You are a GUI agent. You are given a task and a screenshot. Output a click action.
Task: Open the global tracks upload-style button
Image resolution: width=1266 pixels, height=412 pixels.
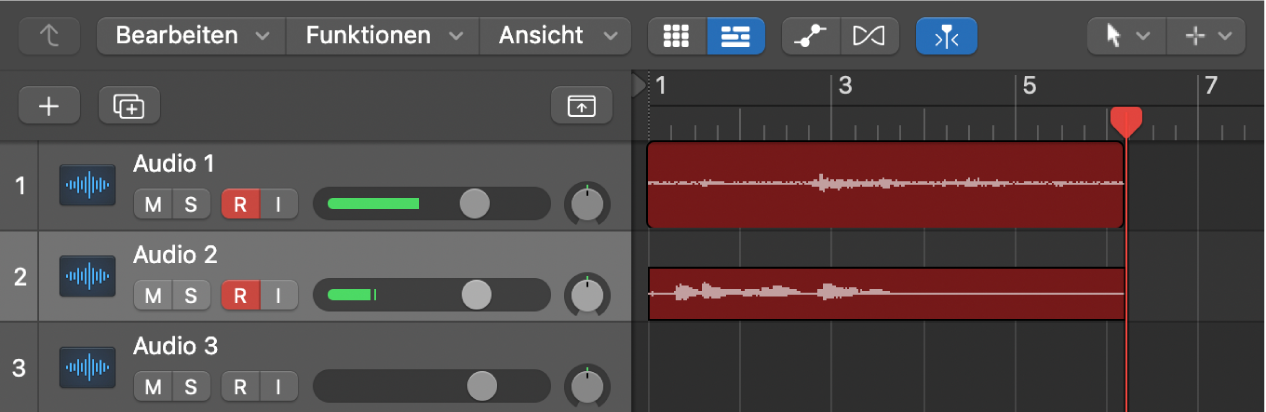click(x=581, y=105)
